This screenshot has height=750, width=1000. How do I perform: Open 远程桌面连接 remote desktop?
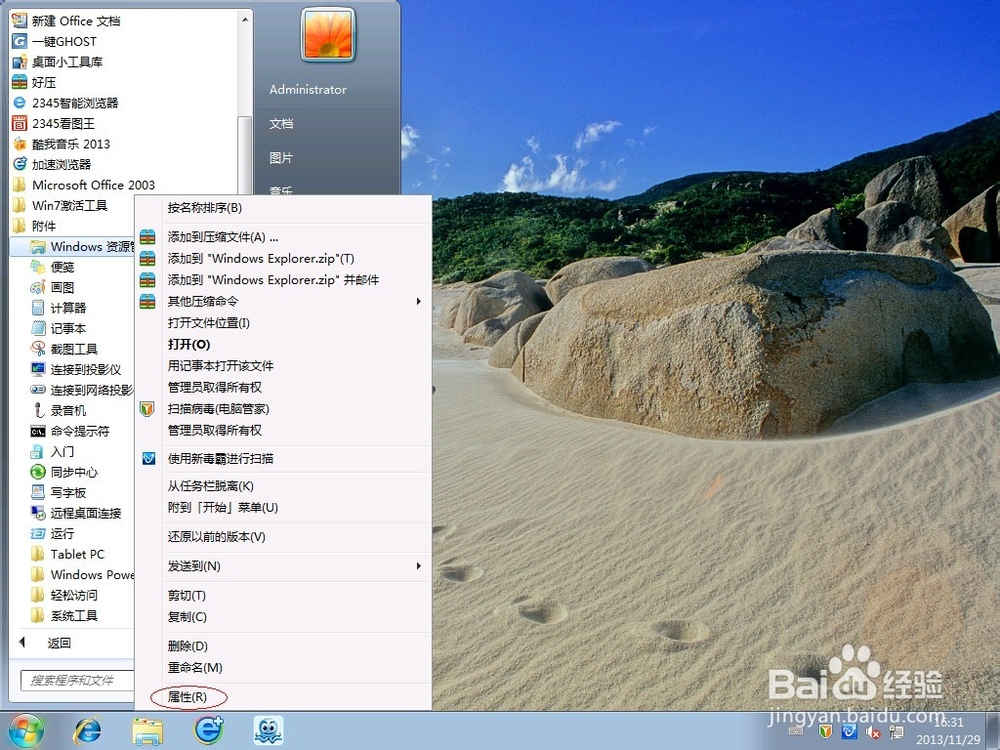[x=76, y=512]
